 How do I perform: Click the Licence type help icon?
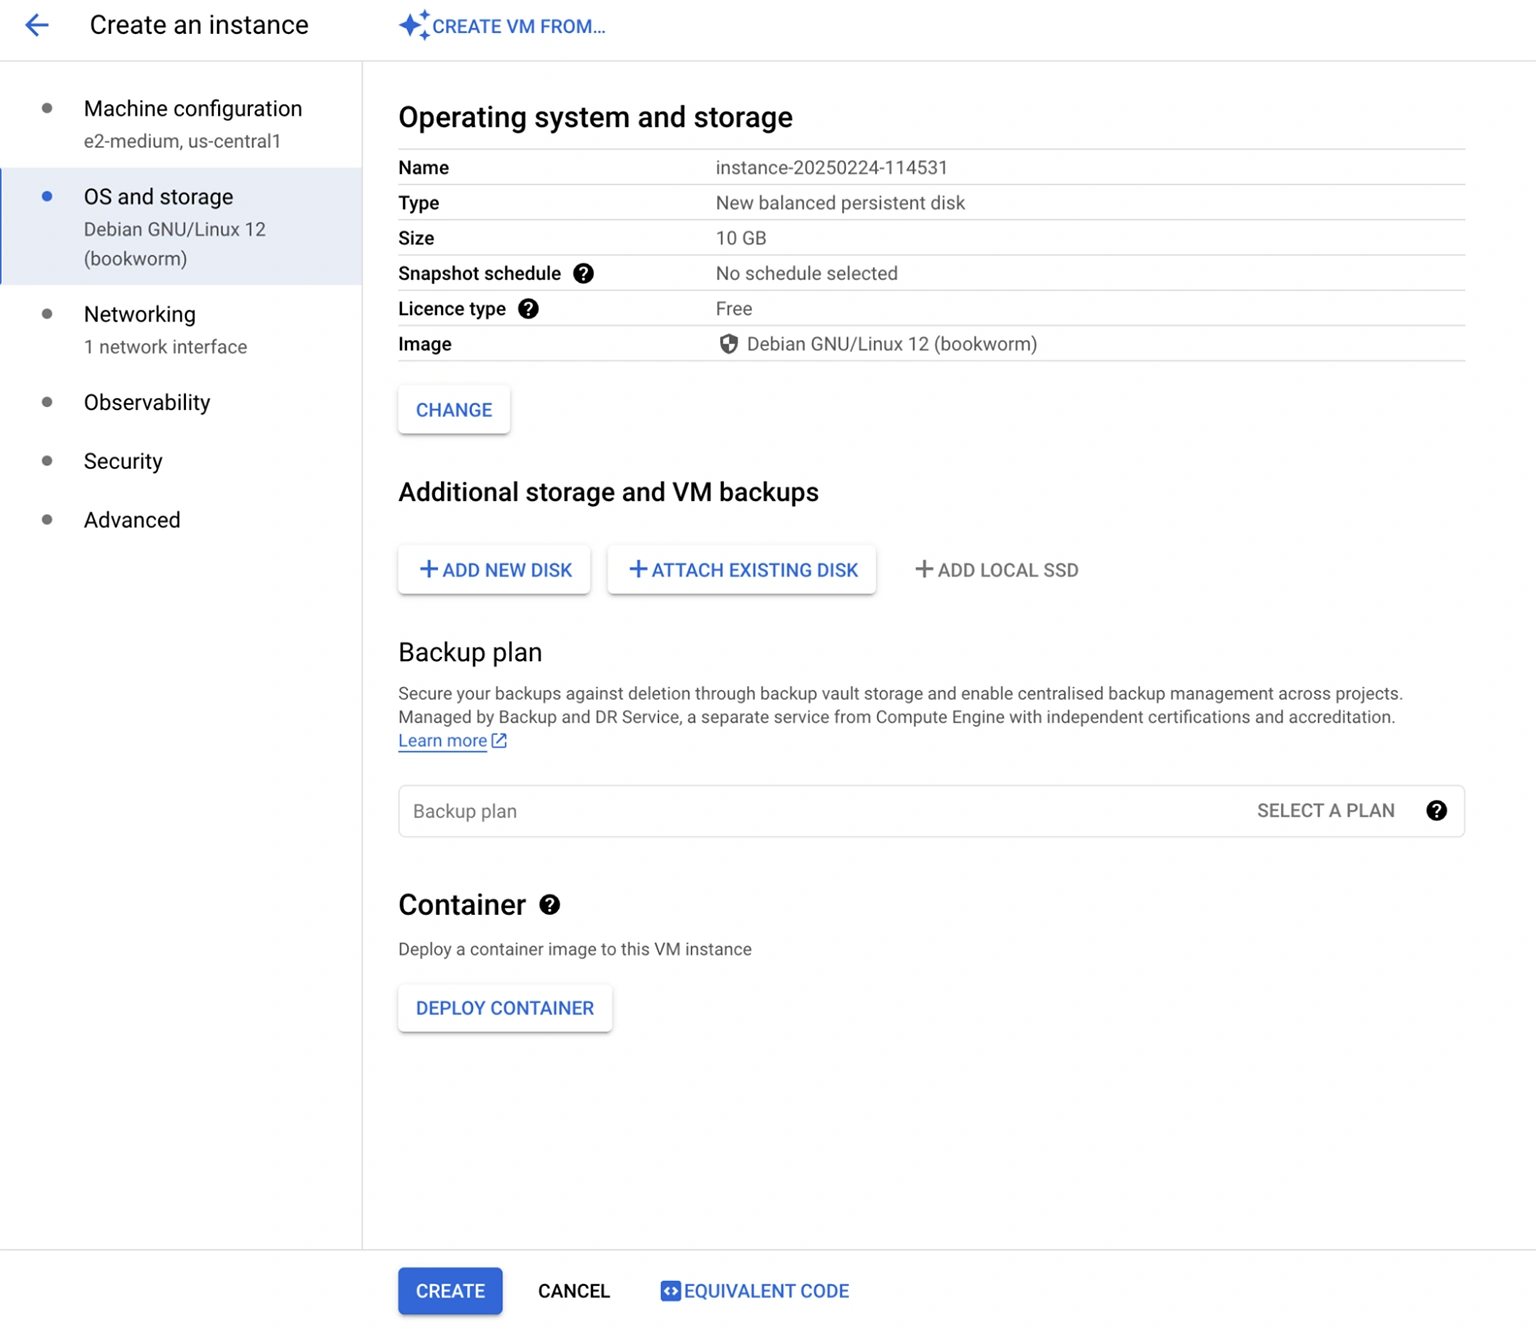528,309
